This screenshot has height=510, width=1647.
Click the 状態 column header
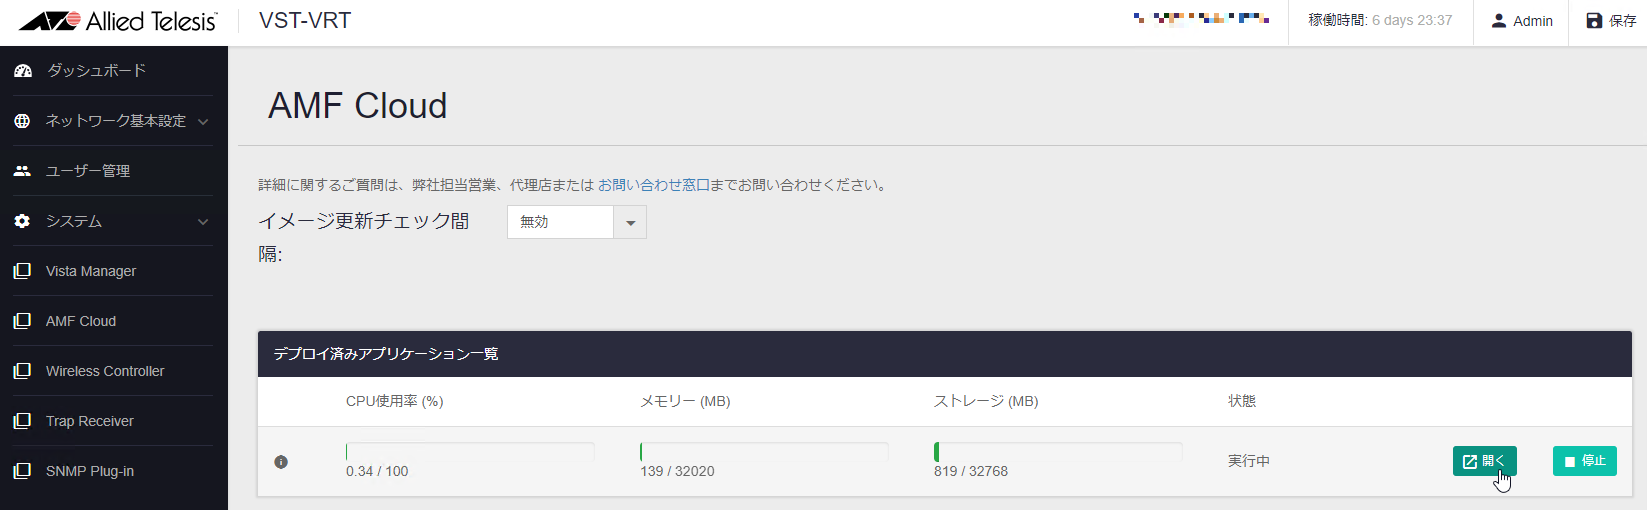click(1242, 401)
